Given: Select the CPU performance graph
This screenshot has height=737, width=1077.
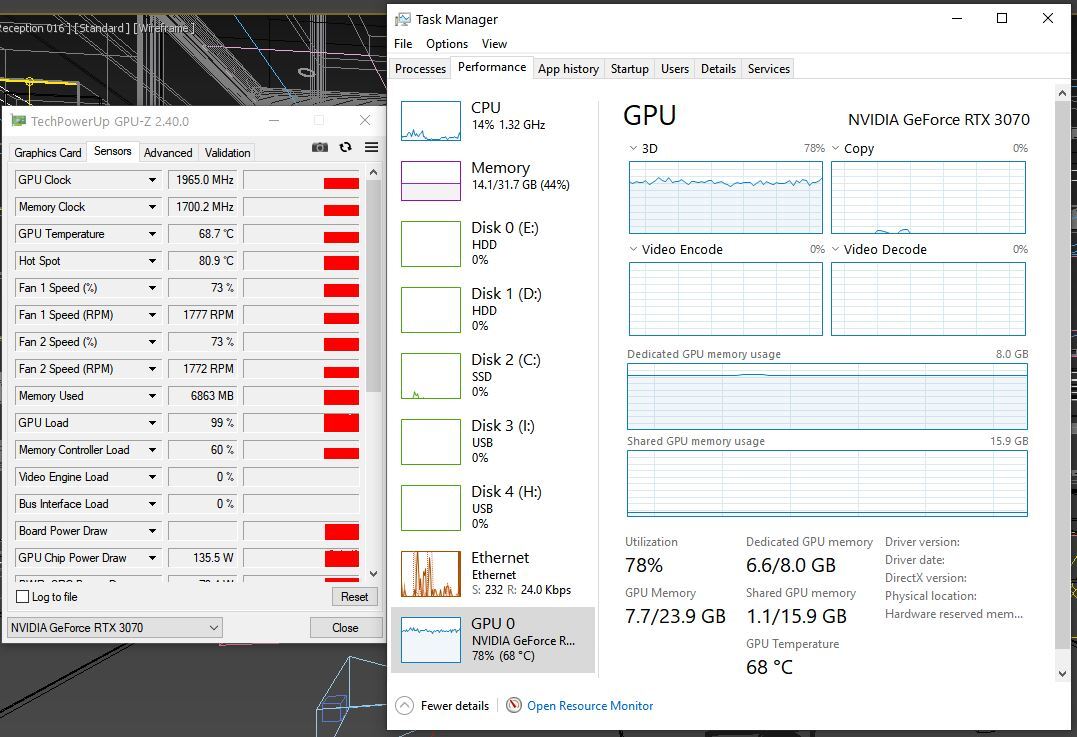Looking at the screenshot, I should (x=431, y=121).
